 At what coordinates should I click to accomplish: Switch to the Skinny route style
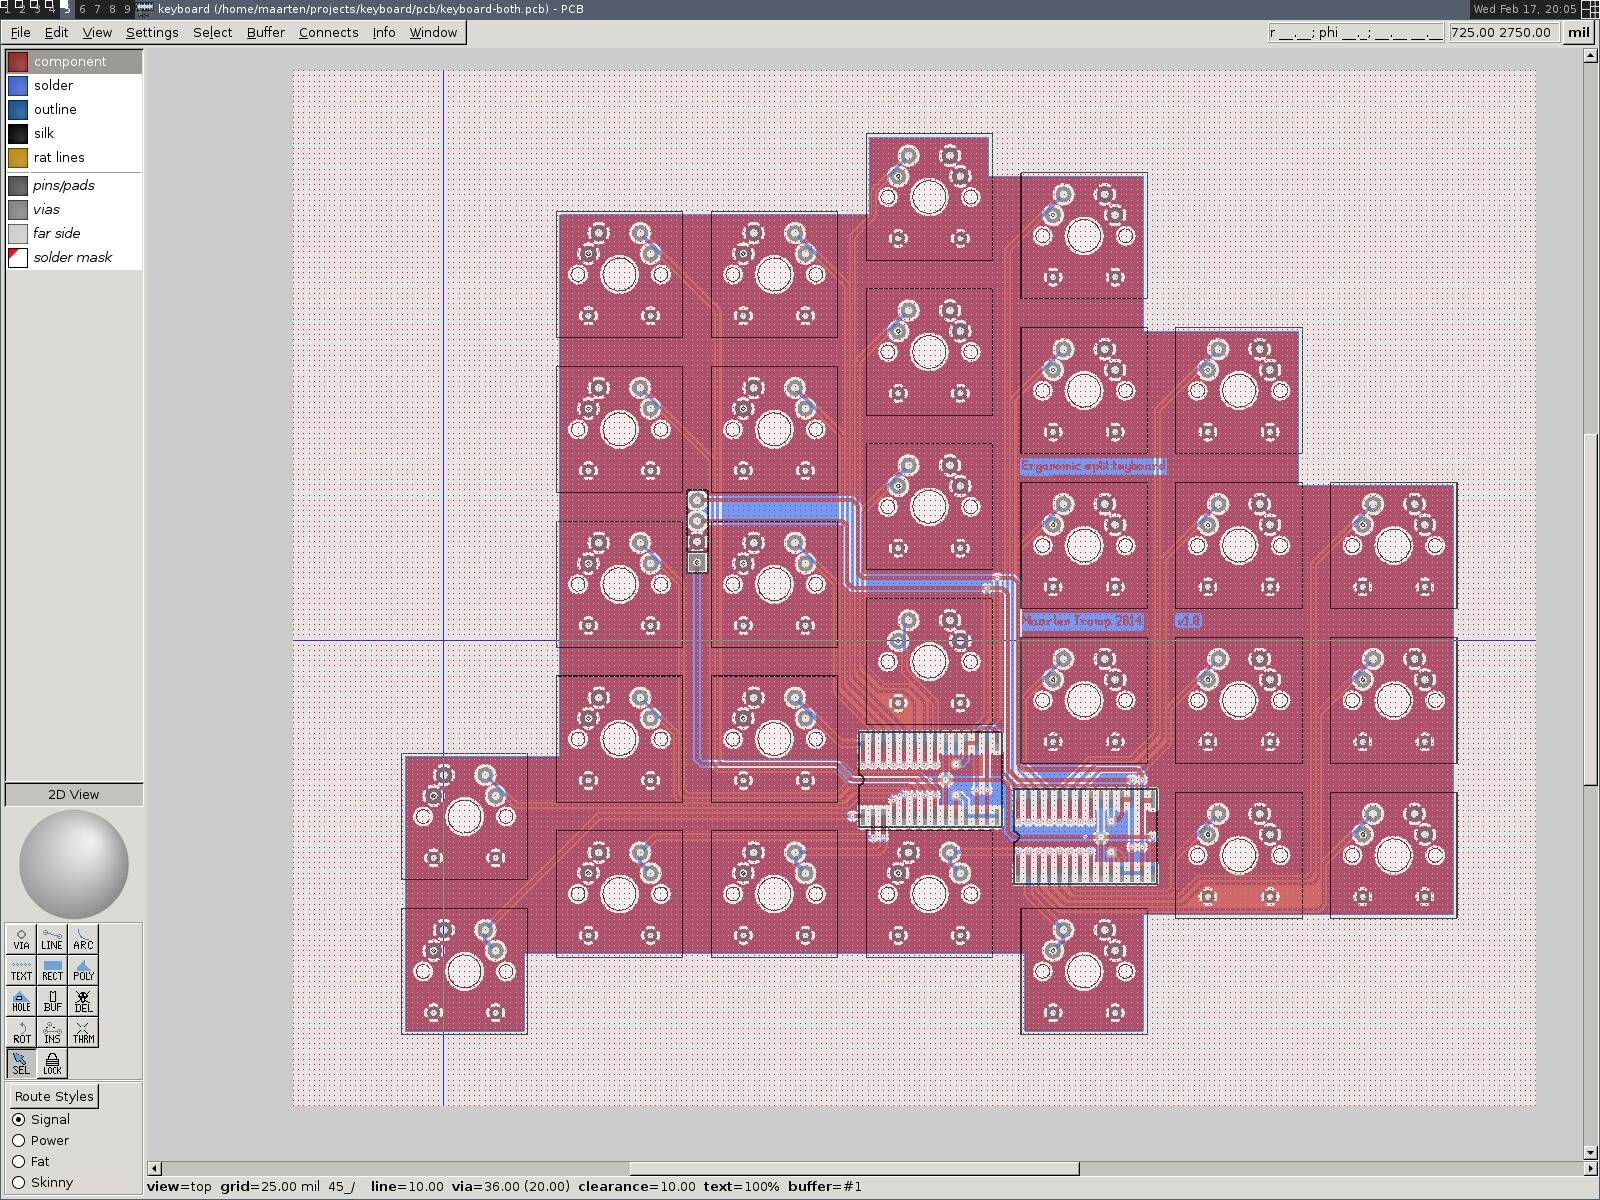click(x=19, y=1182)
